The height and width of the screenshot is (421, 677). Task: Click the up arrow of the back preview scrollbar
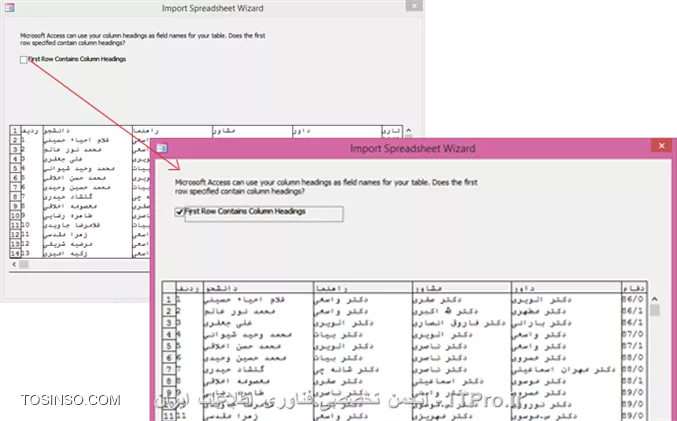tap(408, 130)
